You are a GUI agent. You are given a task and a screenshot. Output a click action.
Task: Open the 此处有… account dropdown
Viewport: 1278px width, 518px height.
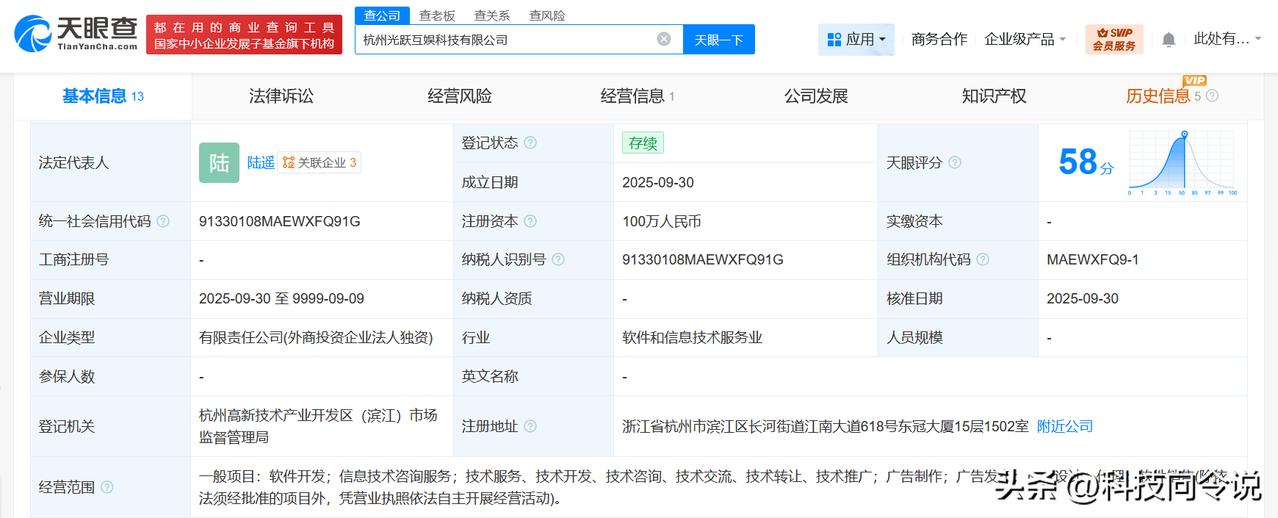coord(1228,39)
